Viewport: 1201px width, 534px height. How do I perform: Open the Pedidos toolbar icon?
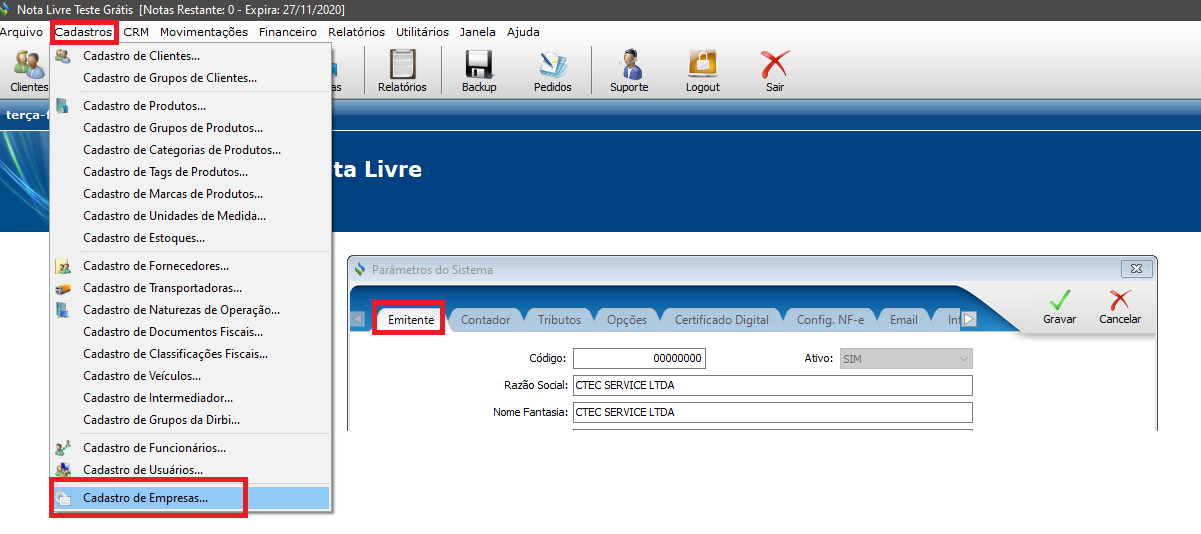tap(552, 70)
